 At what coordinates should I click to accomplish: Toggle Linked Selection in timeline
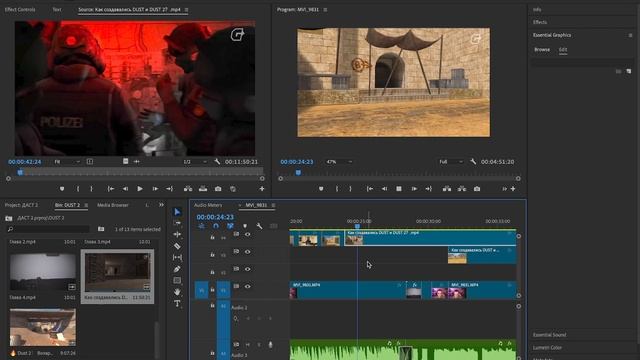[x=230, y=226]
